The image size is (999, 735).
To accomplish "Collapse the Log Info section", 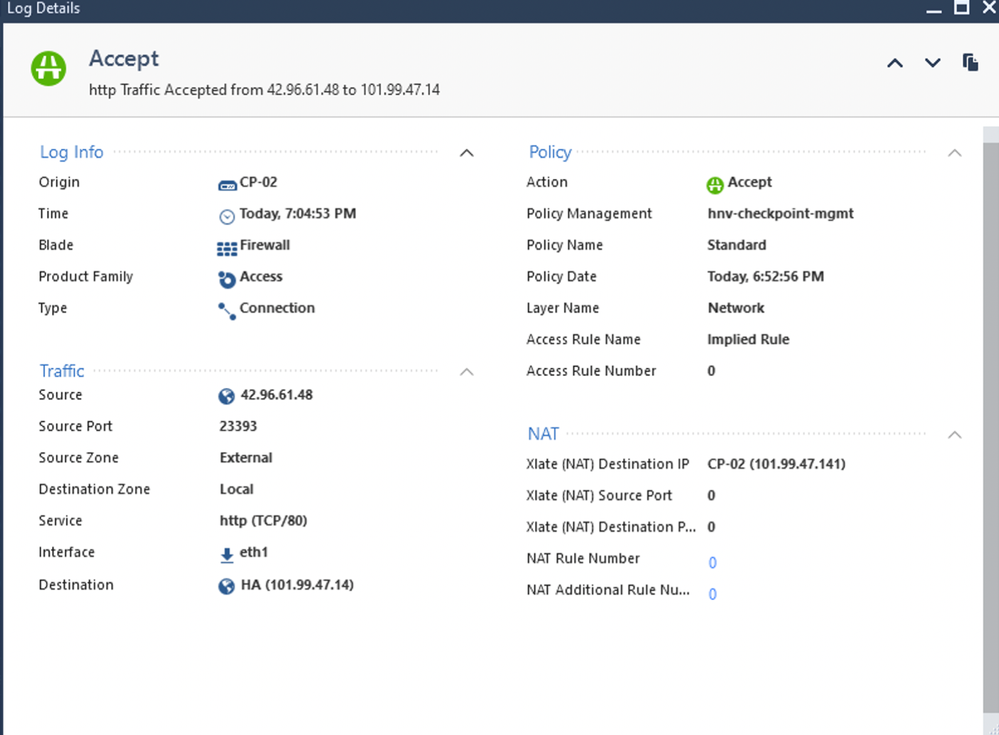I will pyautogui.click(x=467, y=153).
